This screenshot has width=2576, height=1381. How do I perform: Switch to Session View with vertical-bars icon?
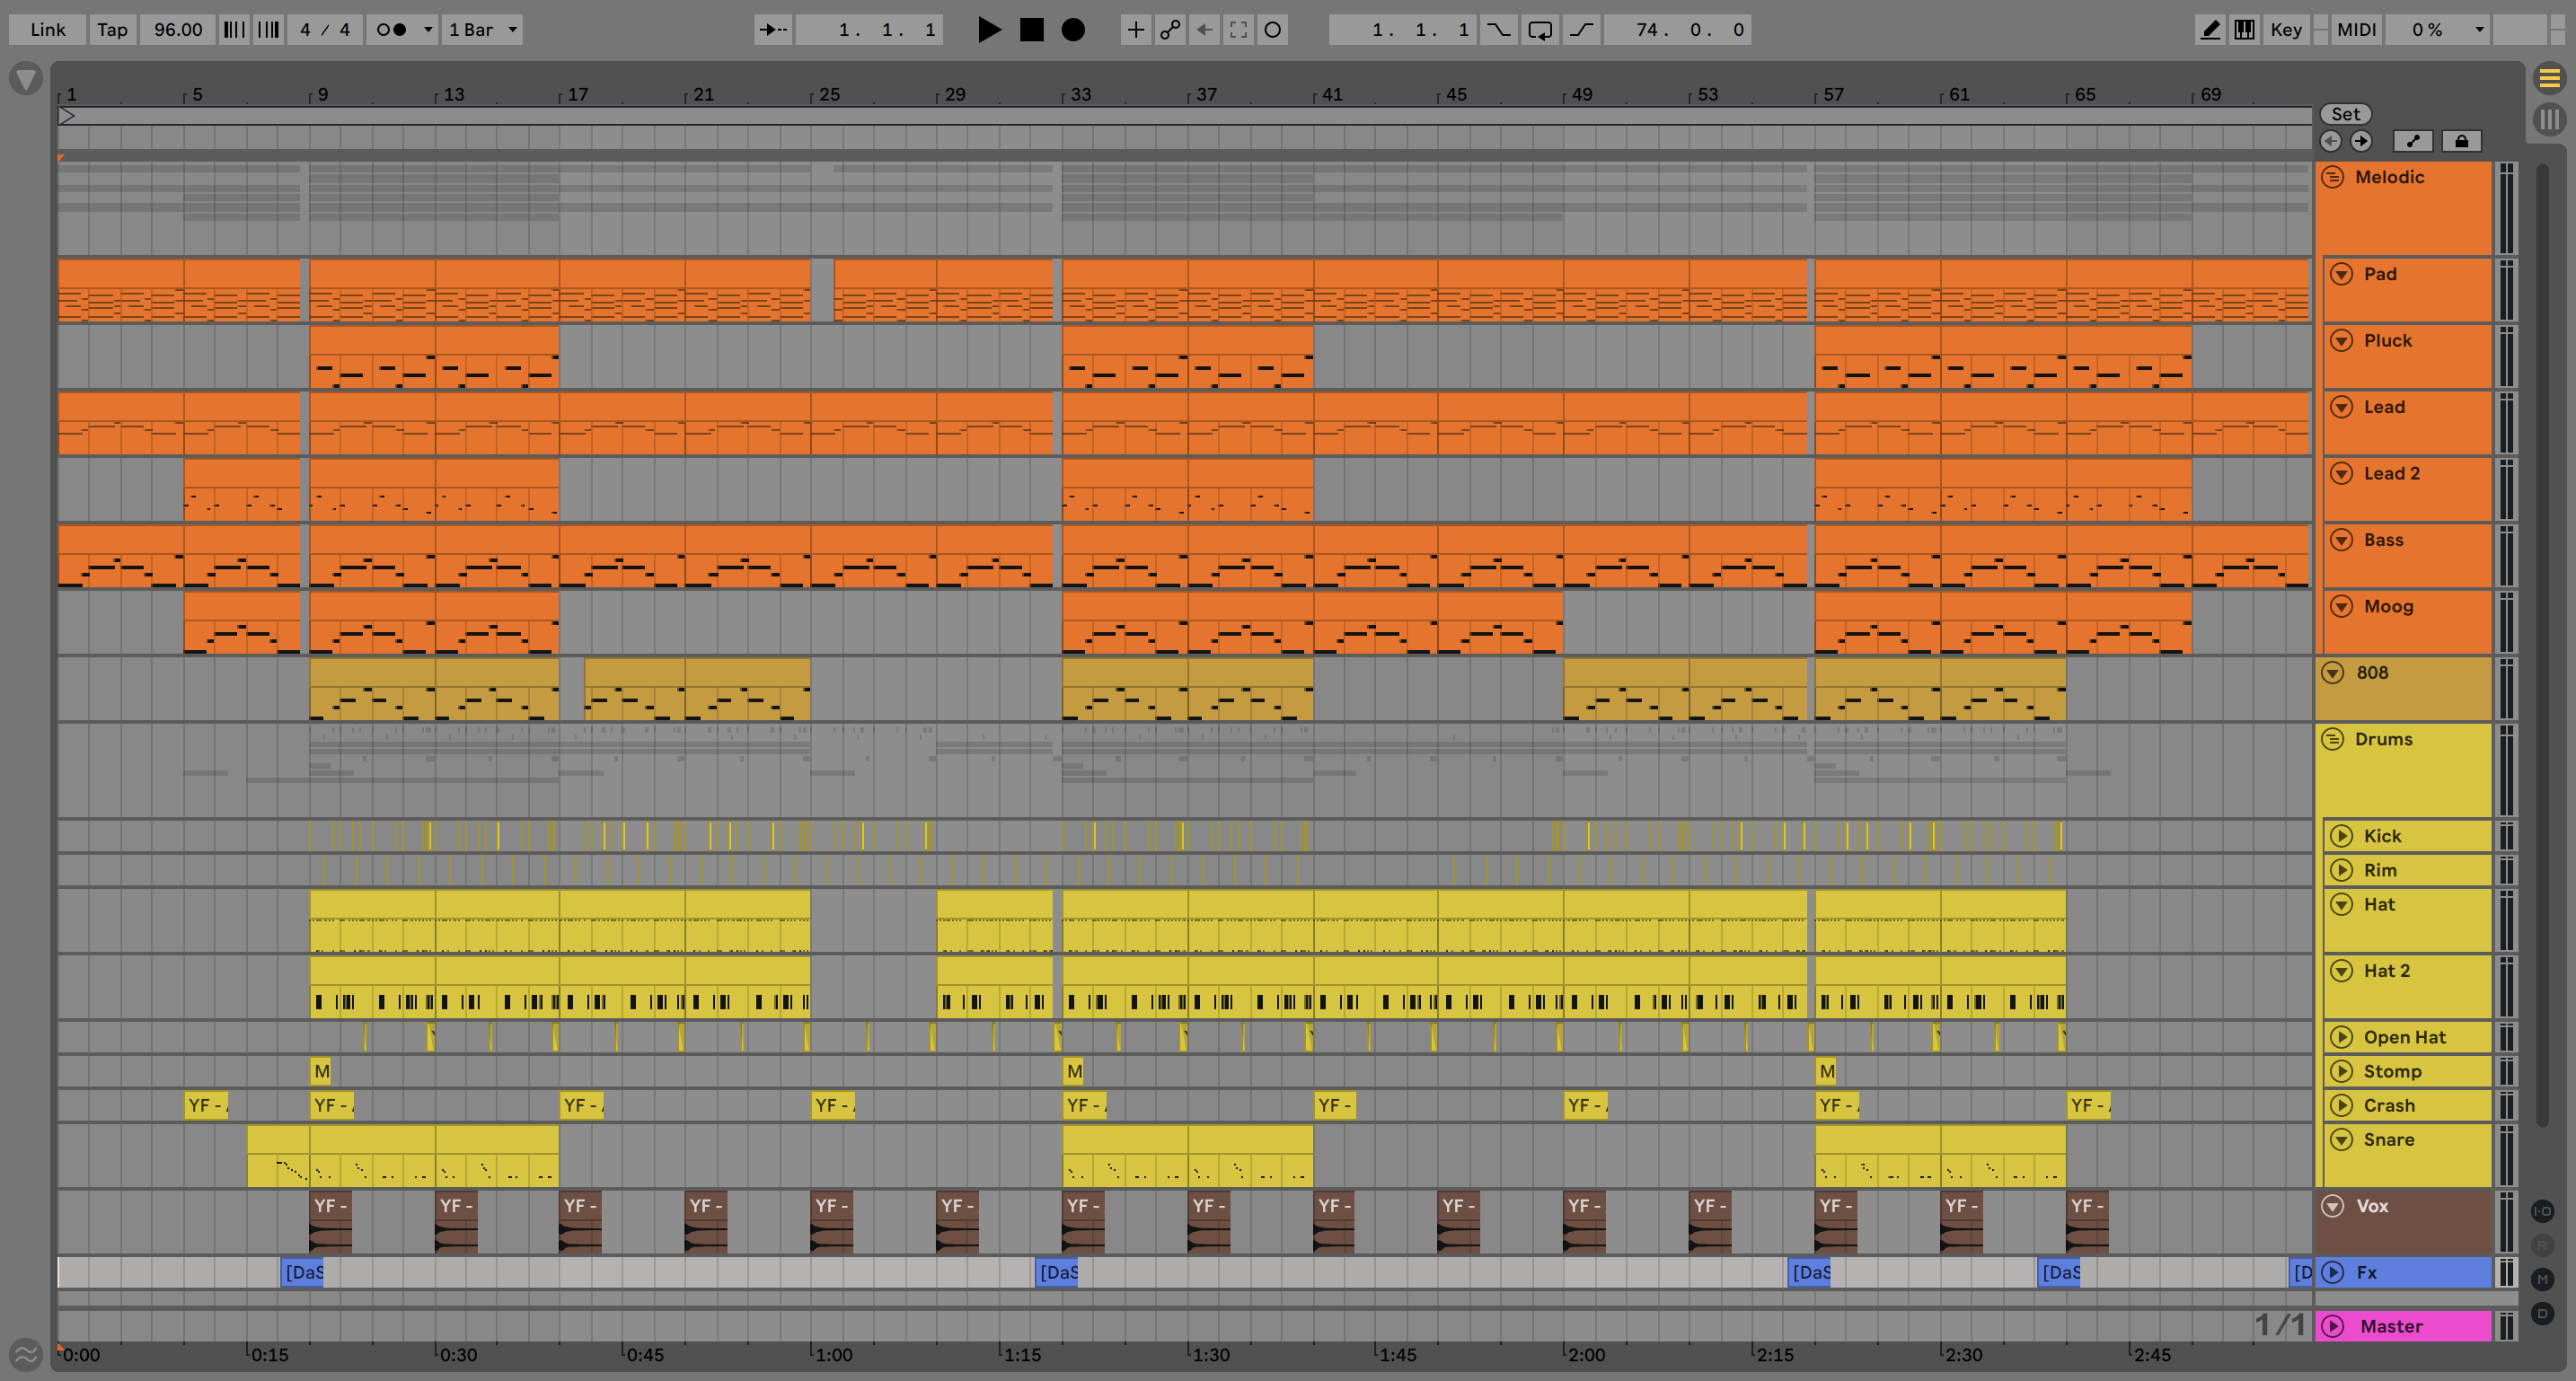pyautogui.click(x=2549, y=119)
